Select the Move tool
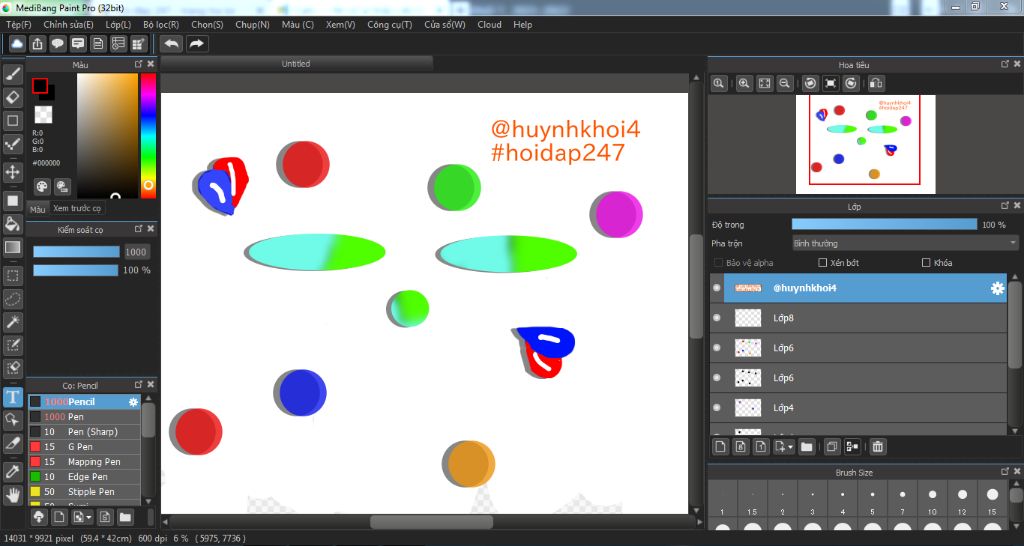The width and height of the screenshot is (1024, 546). coord(12,172)
